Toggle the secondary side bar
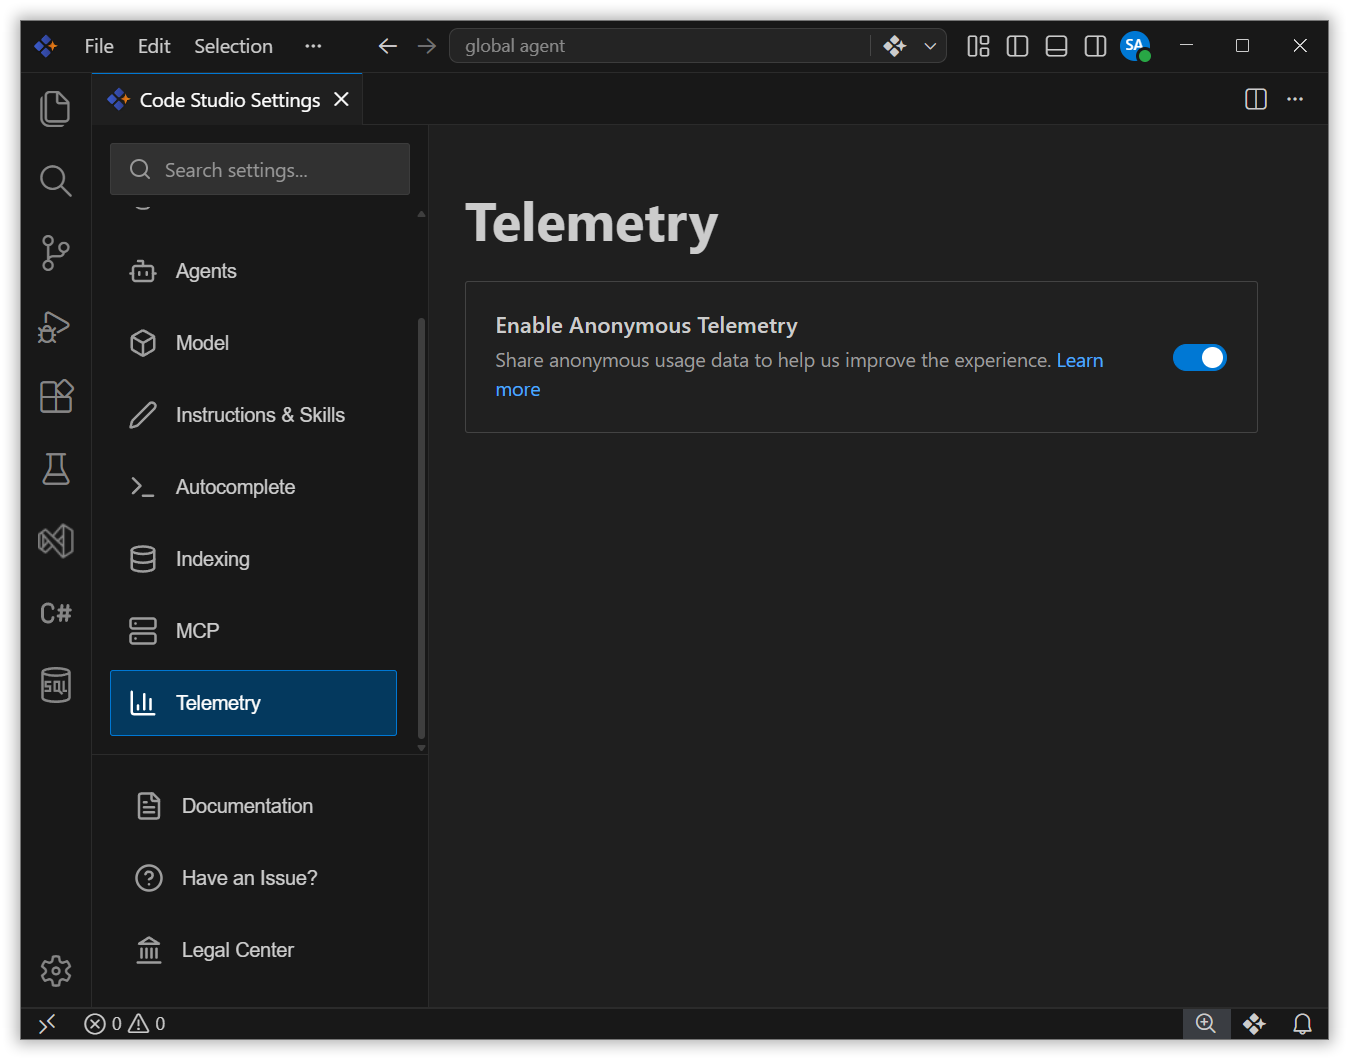 1095,46
